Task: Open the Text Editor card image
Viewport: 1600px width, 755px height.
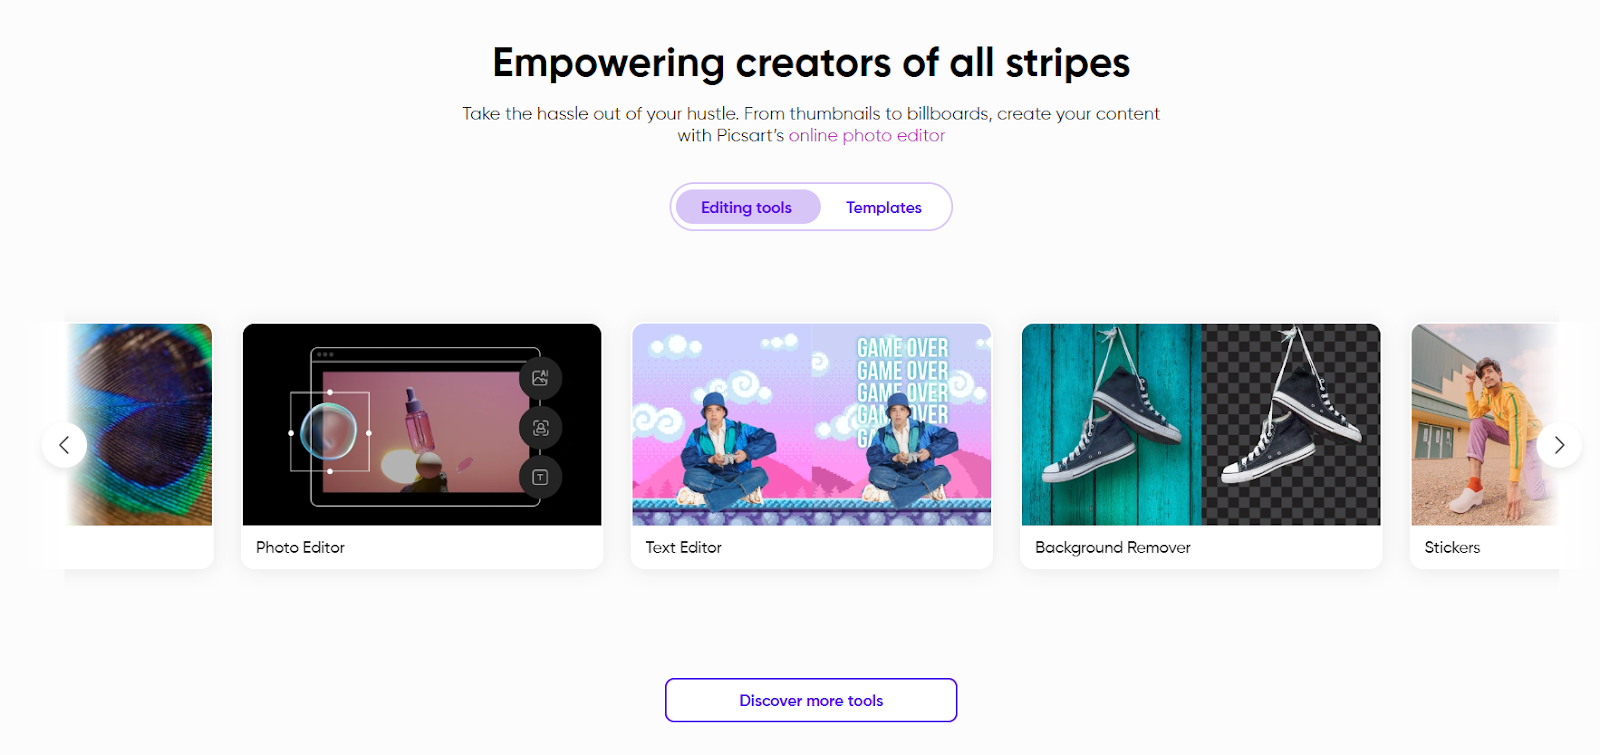Action: click(x=812, y=424)
